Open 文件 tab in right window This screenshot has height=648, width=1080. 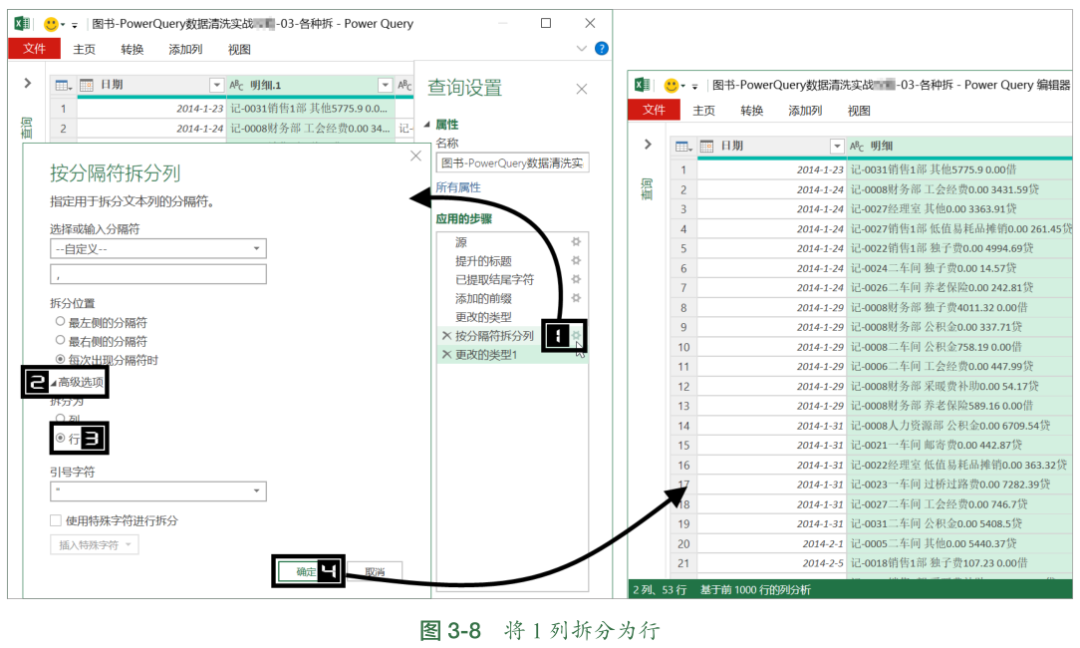654,110
